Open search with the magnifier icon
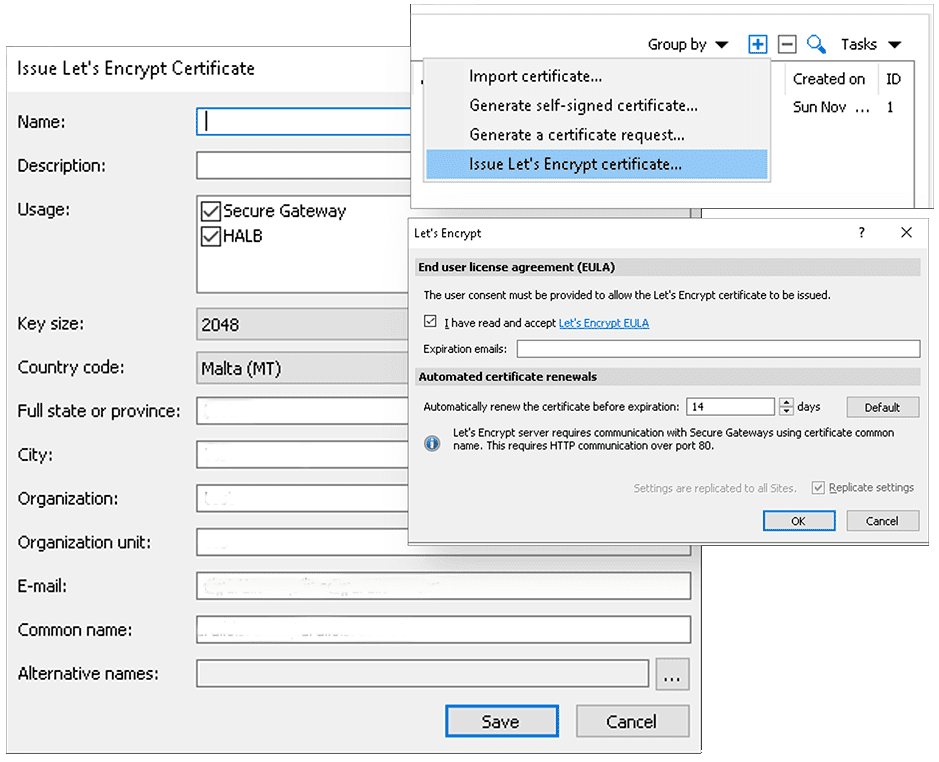 coord(816,44)
